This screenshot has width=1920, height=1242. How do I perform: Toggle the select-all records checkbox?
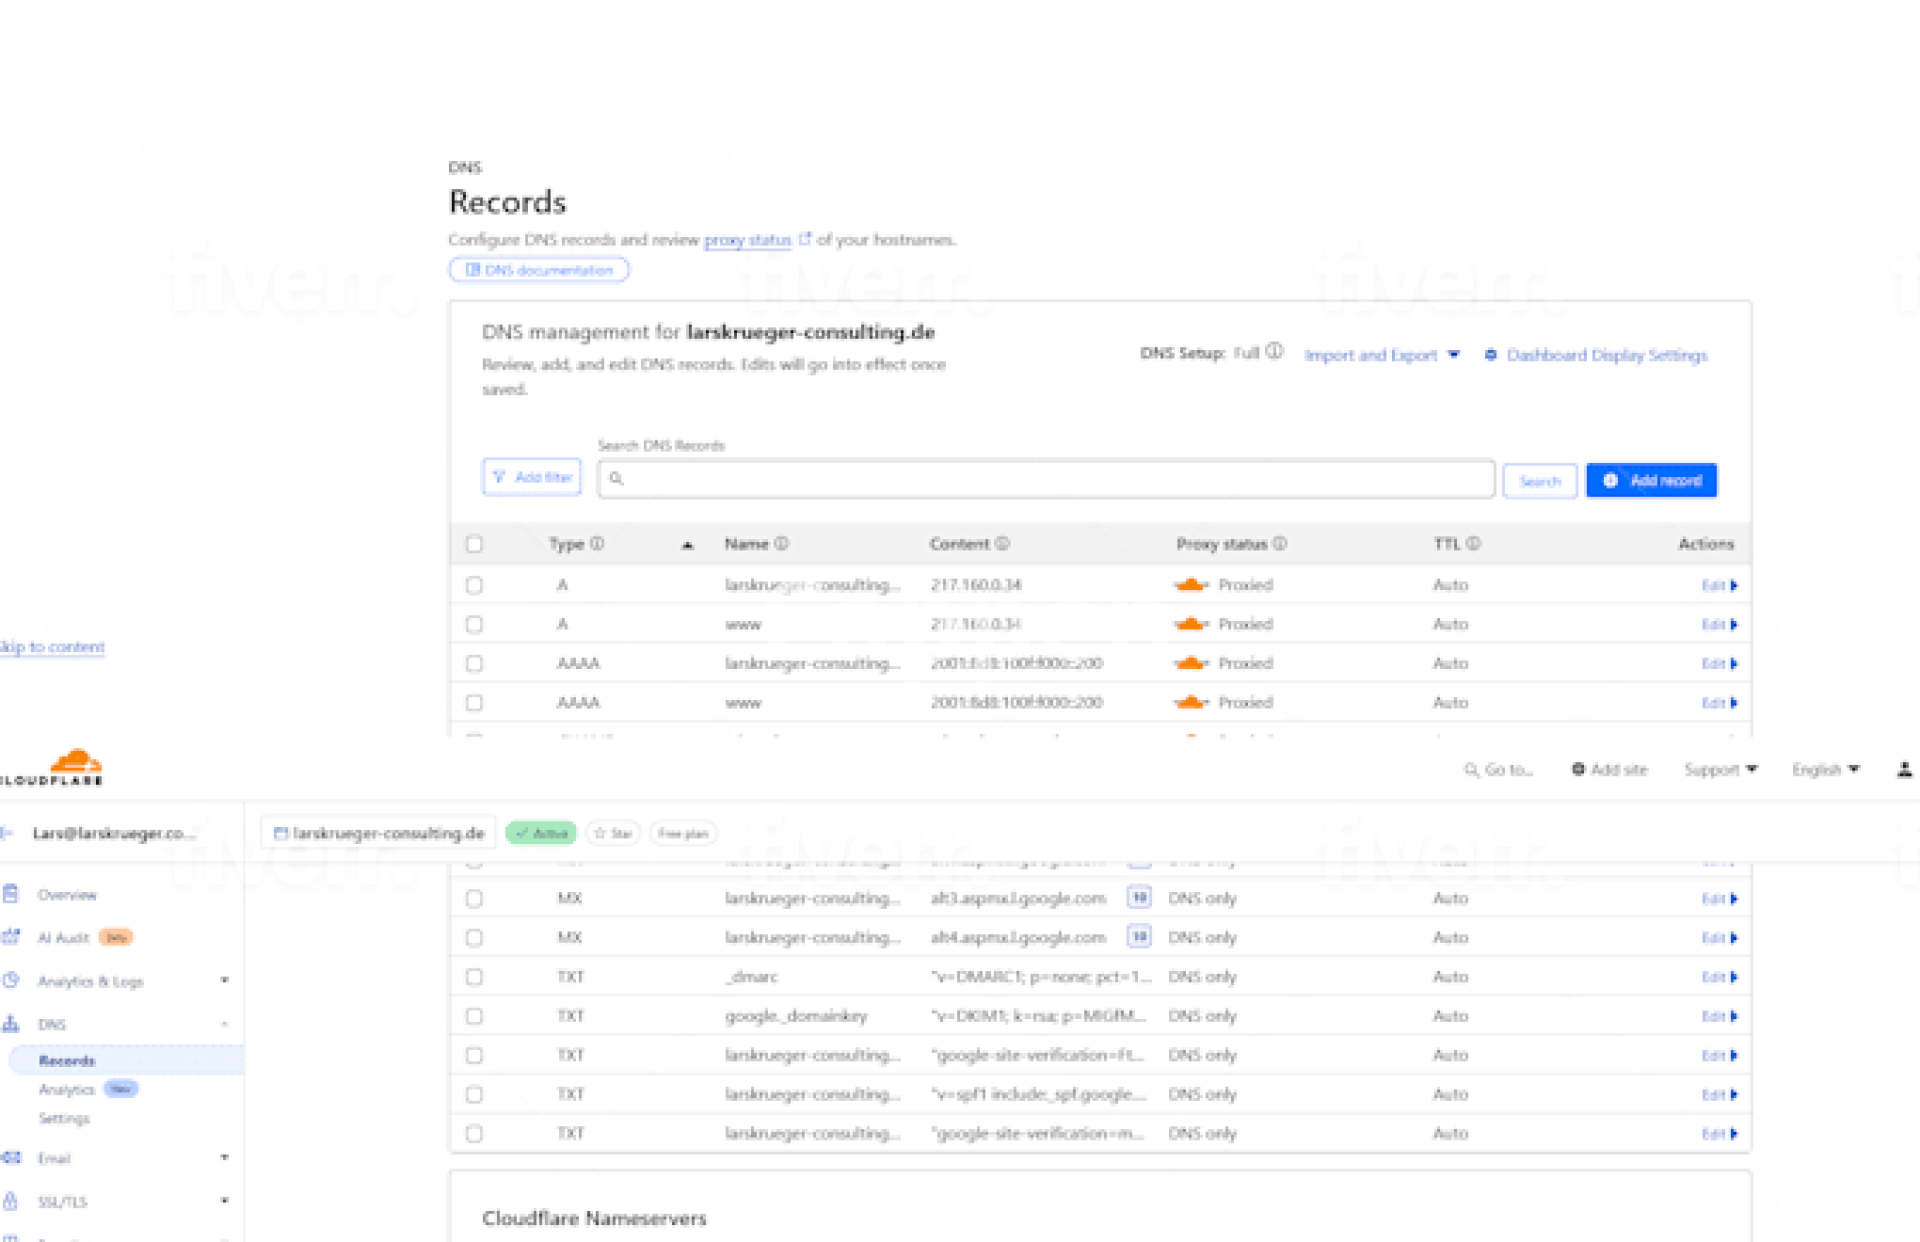tap(474, 544)
